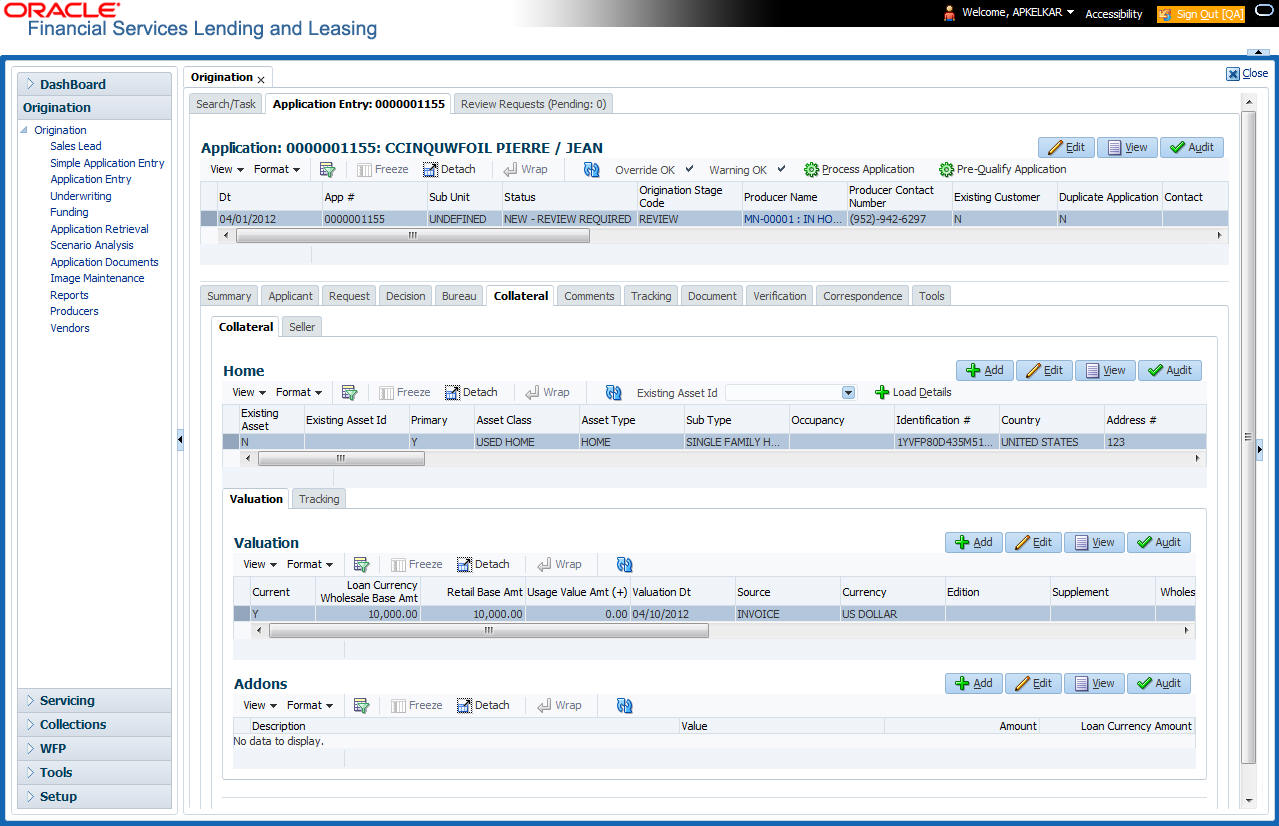Open the Format menu in Application toolbar

click(277, 170)
